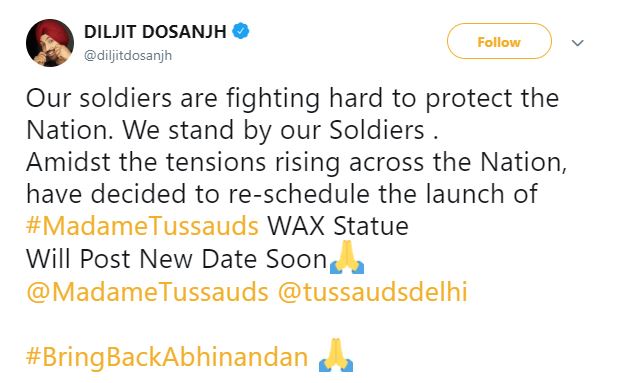The height and width of the screenshot is (383, 618).
Task: Click the 'Amidst the tensions rising' line
Action: tap(296, 162)
